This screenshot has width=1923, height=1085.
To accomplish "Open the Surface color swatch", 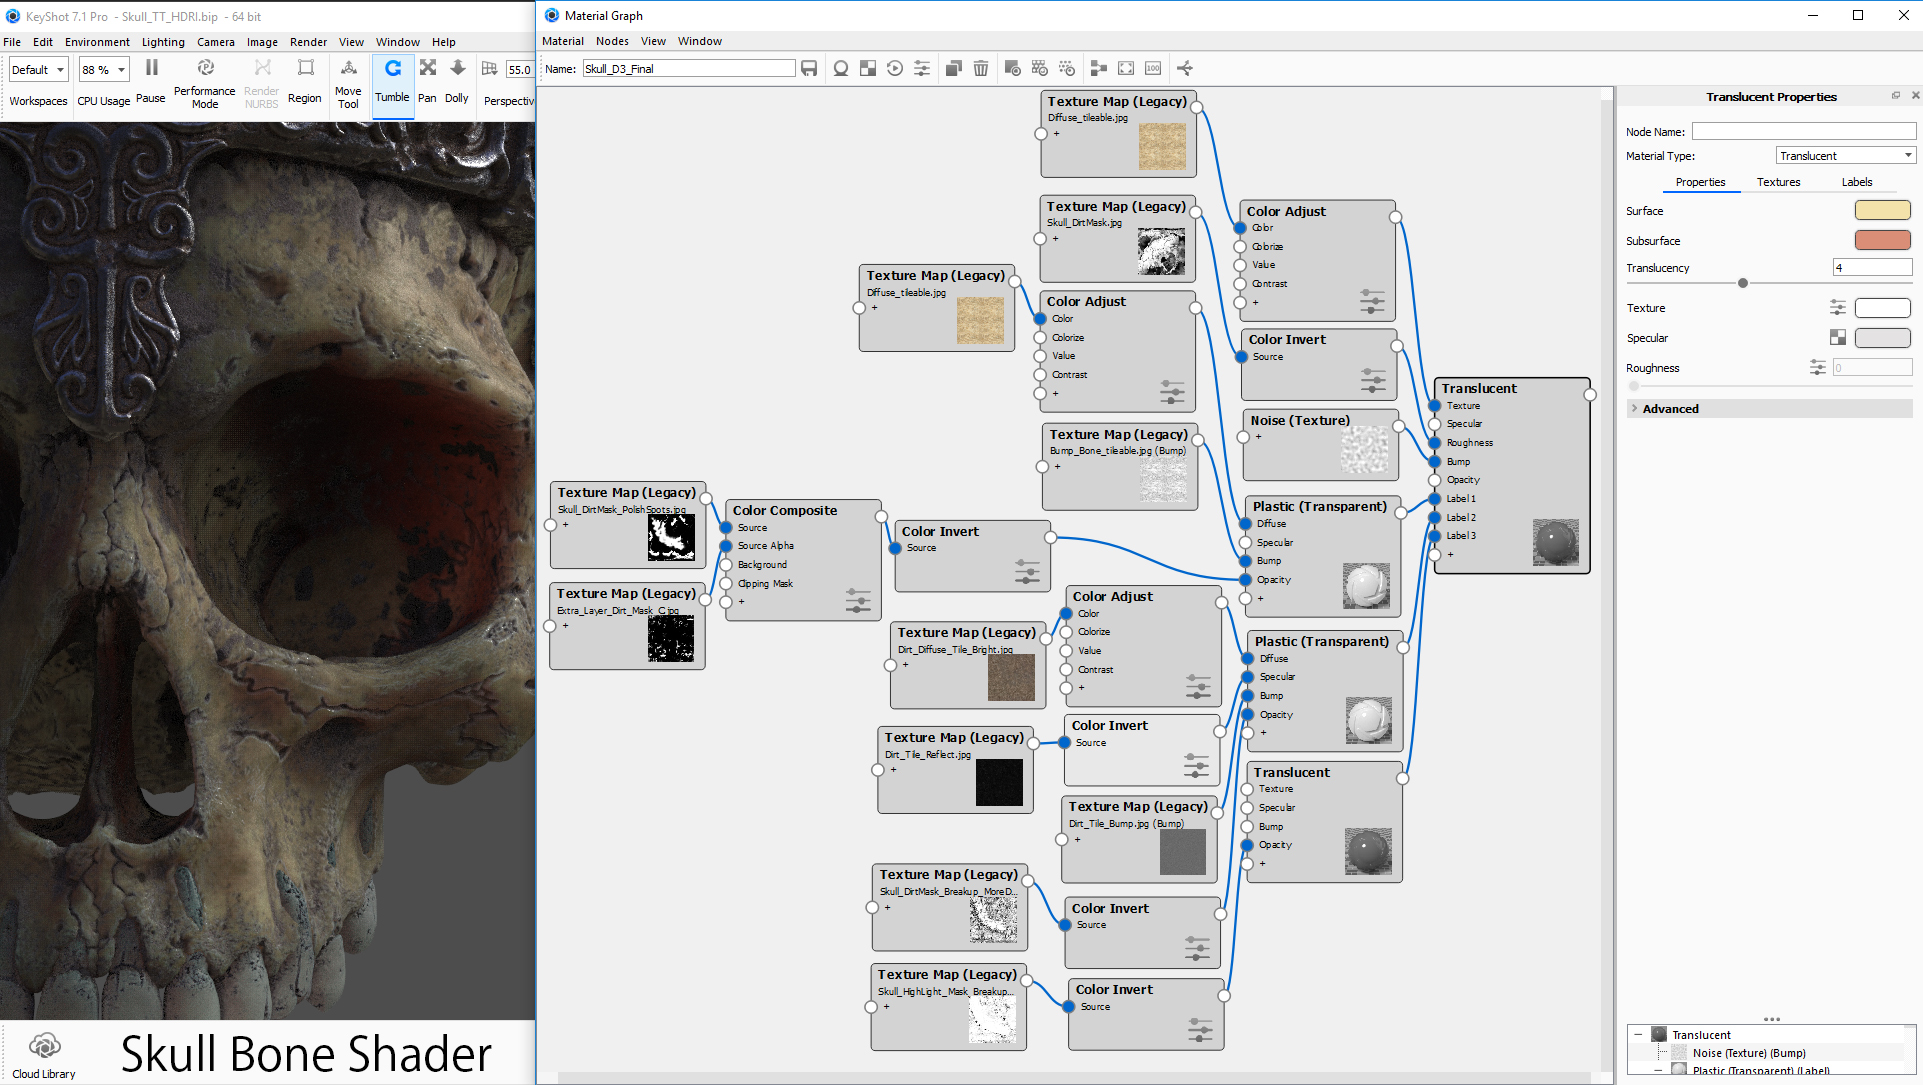I will [x=1883, y=210].
